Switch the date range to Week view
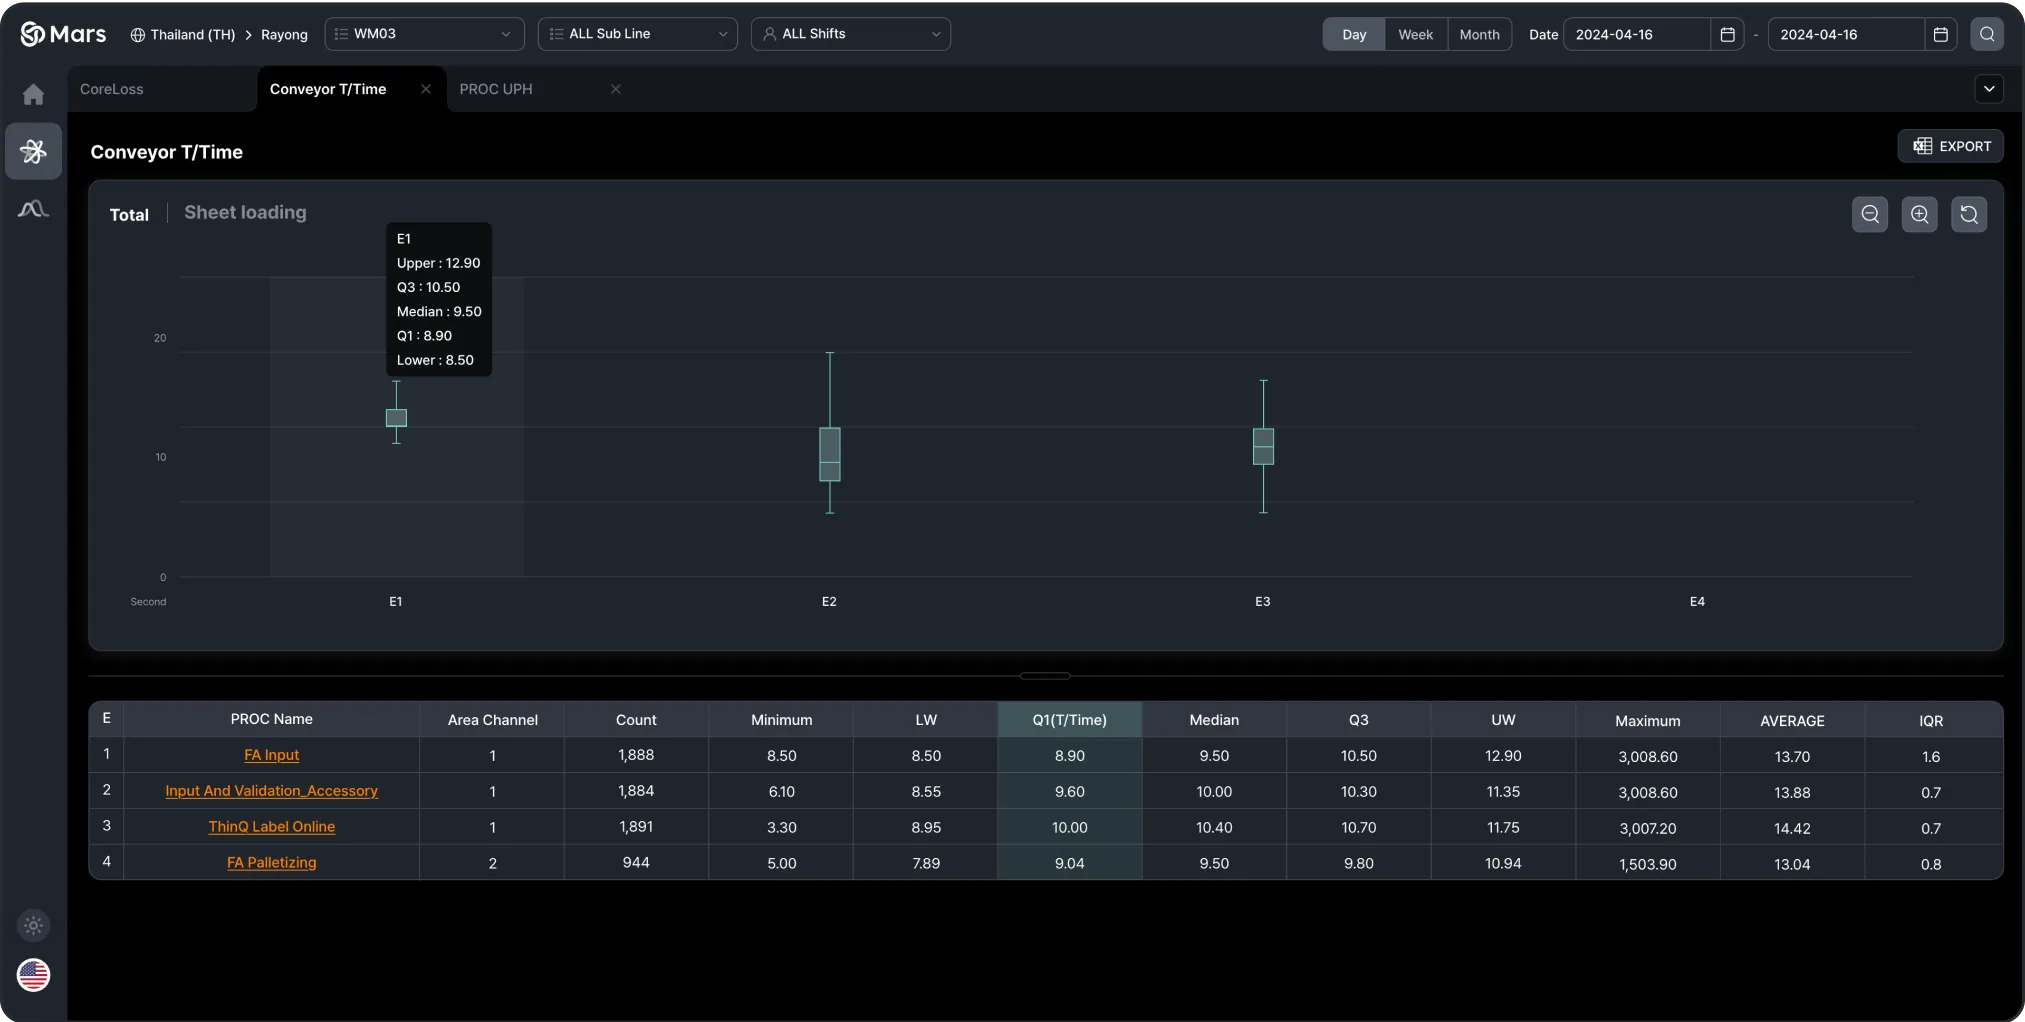 click(1415, 33)
